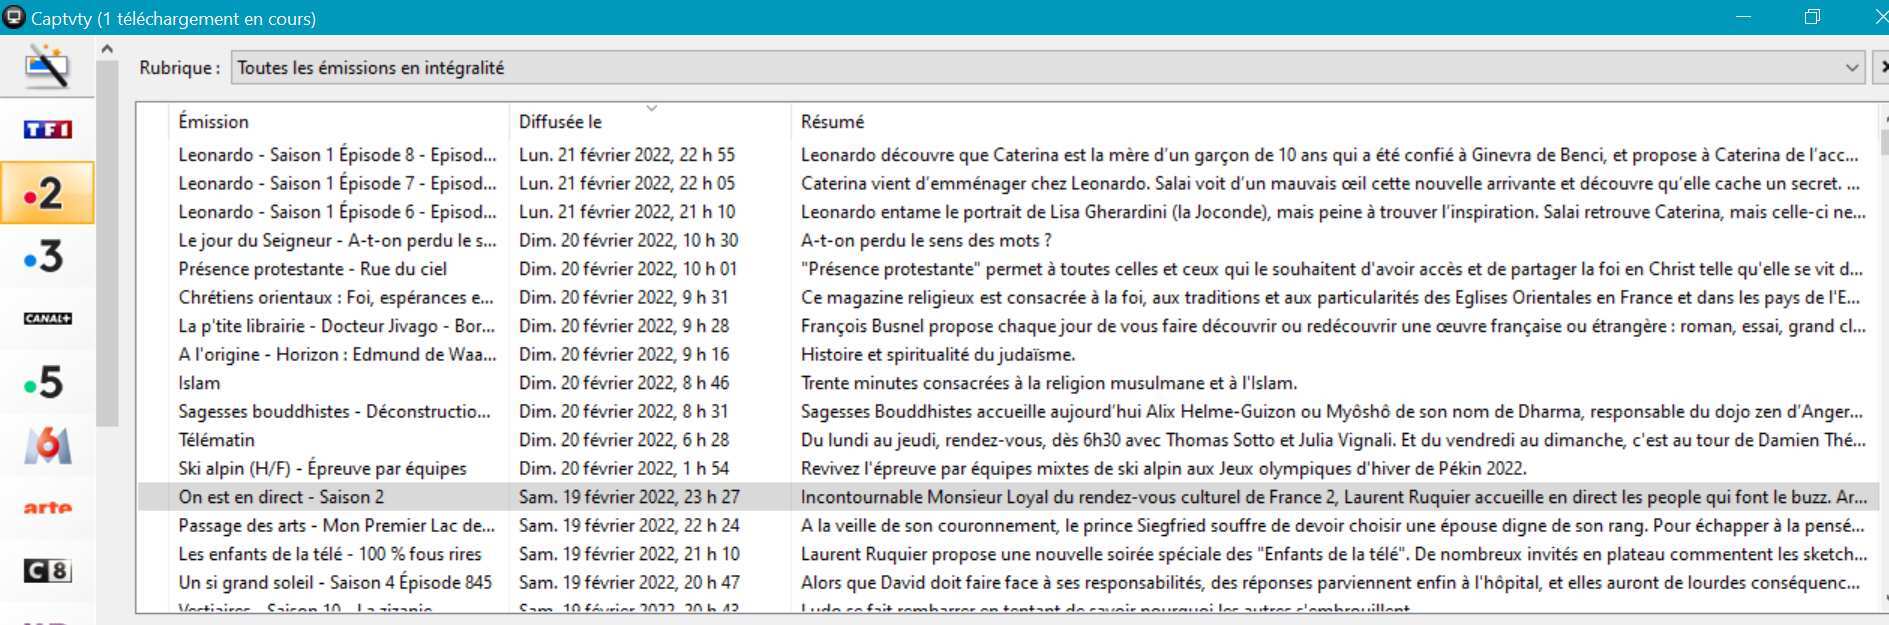Select Leonardo Saison 1 Épisode 8 row
This screenshot has height=625, width=1889.
1007,155
